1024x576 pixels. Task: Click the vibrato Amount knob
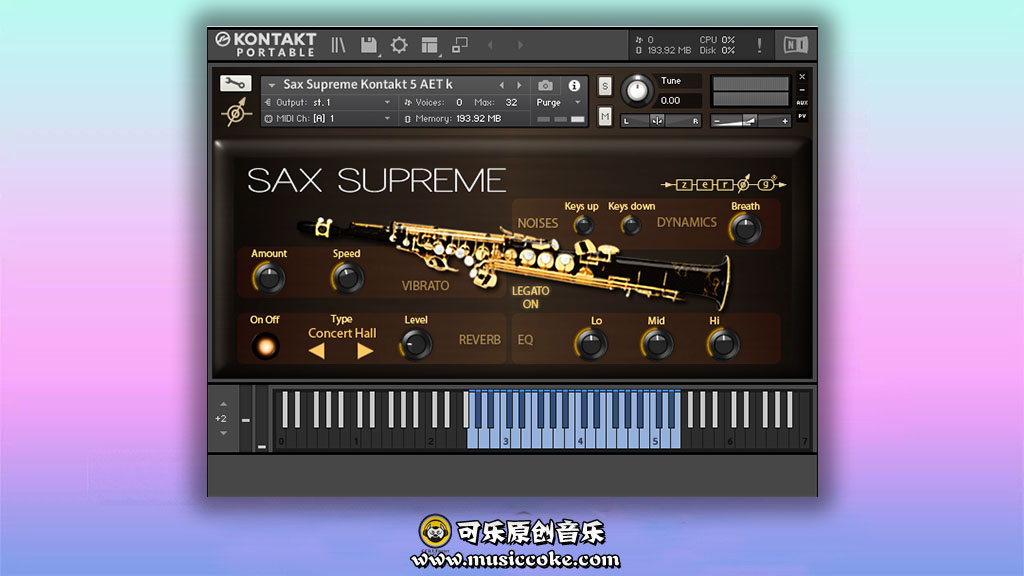point(268,278)
